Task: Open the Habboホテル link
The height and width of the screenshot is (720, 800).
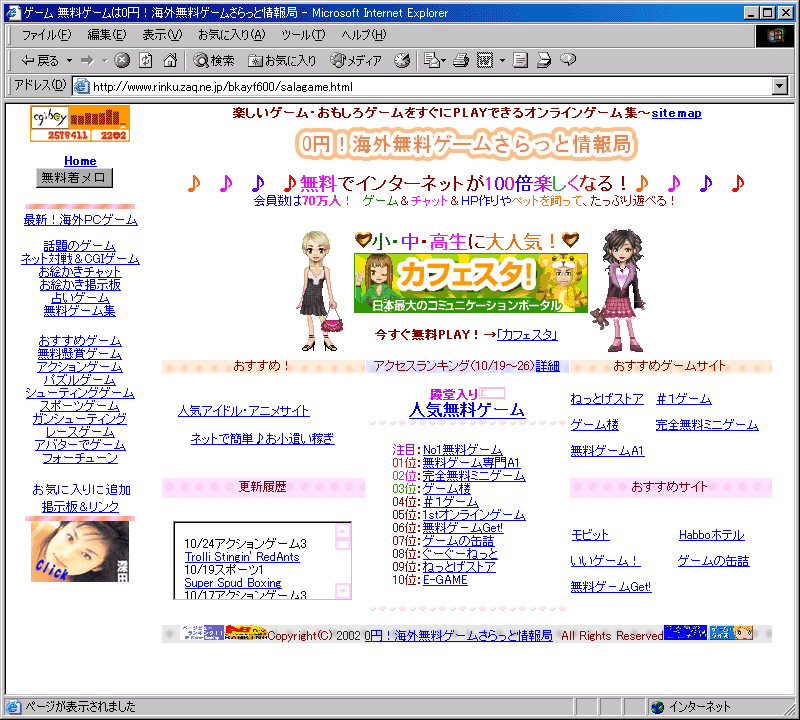Action: [712, 535]
